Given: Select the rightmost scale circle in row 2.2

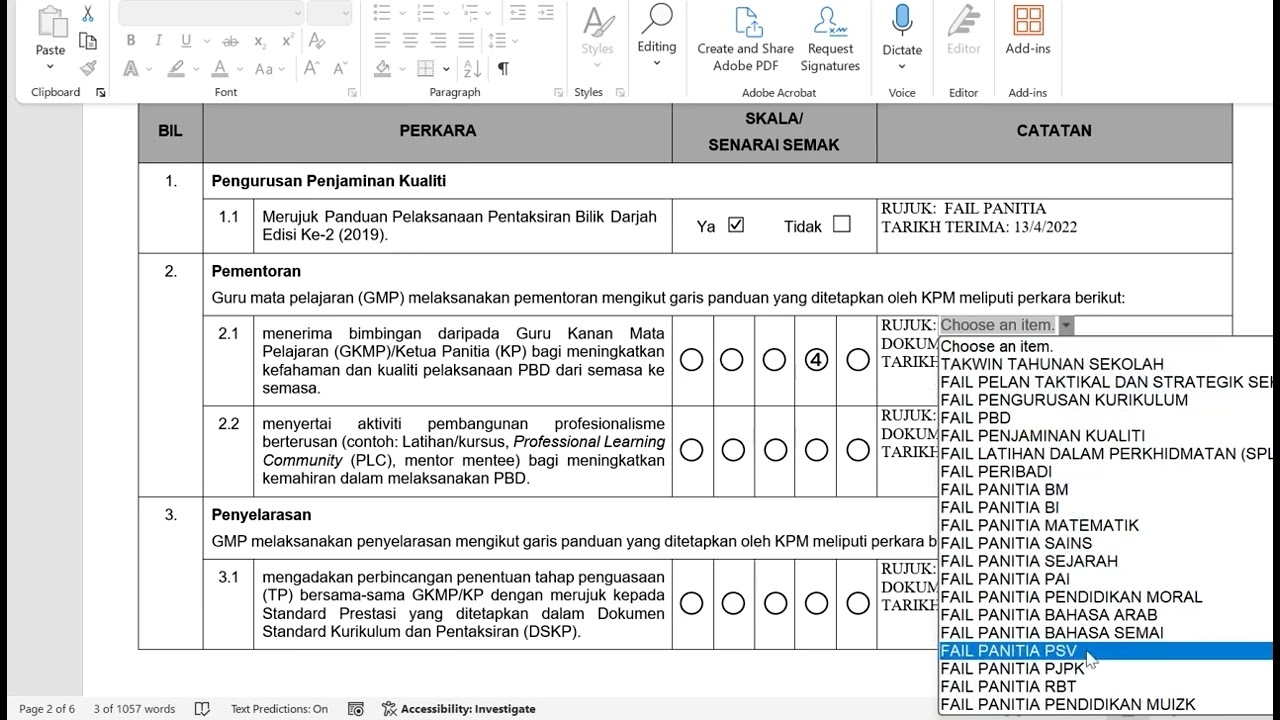Looking at the screenshot, I should pos(858,450).
